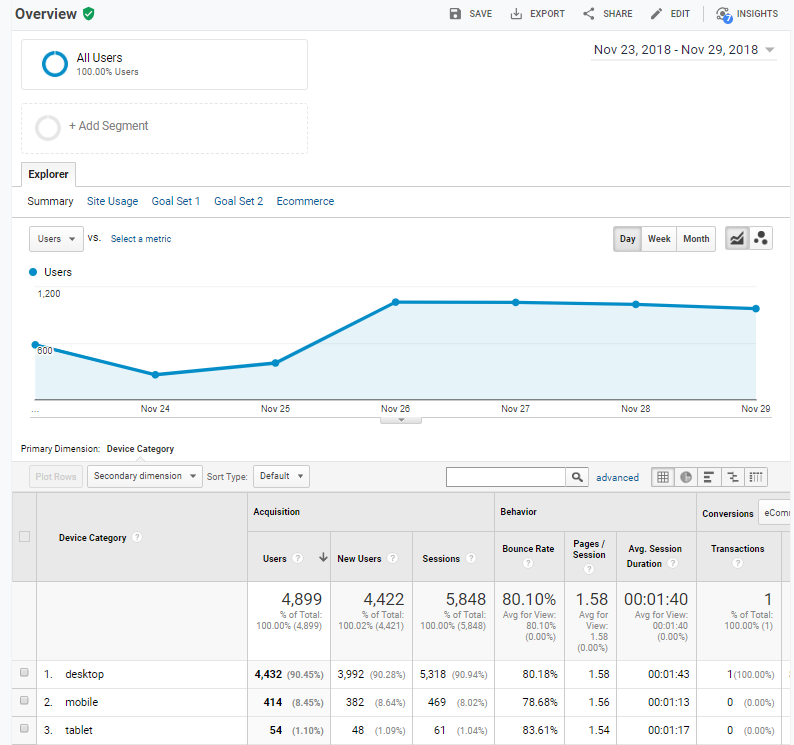Click the Save floppy disk icon

click(455, 14)
